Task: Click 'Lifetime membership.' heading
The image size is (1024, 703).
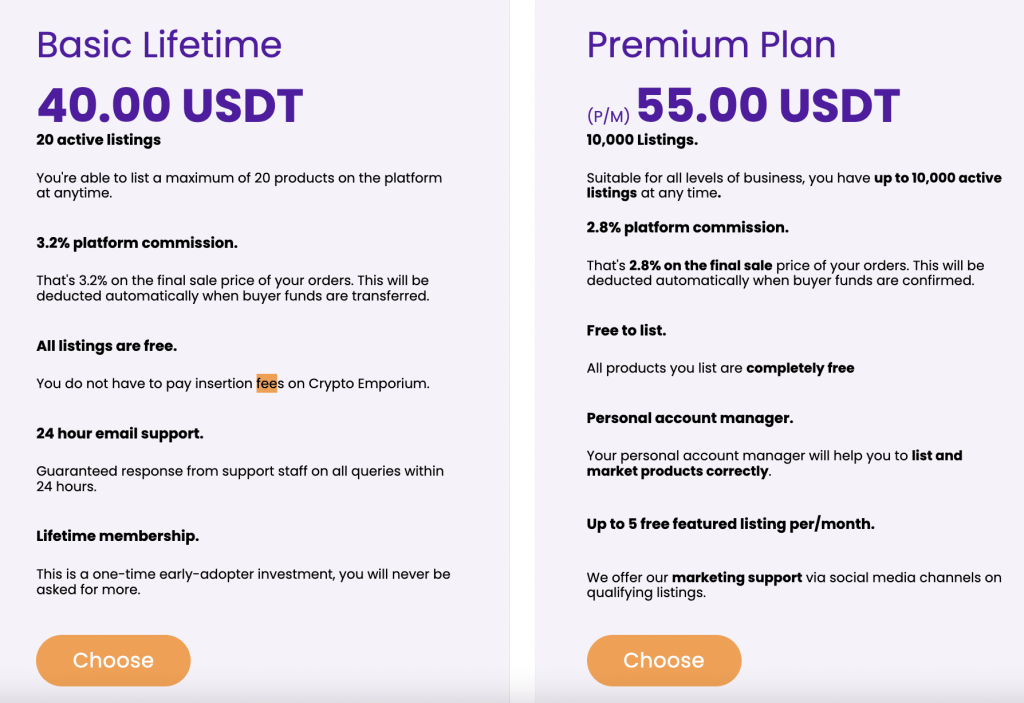Action: pyautogui.click(x=118, y=536)
